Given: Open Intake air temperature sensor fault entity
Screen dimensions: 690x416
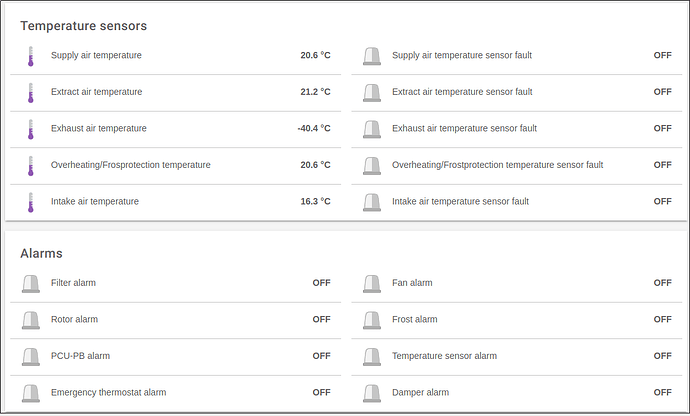Looking at the screenshot, I should [460, 202].
